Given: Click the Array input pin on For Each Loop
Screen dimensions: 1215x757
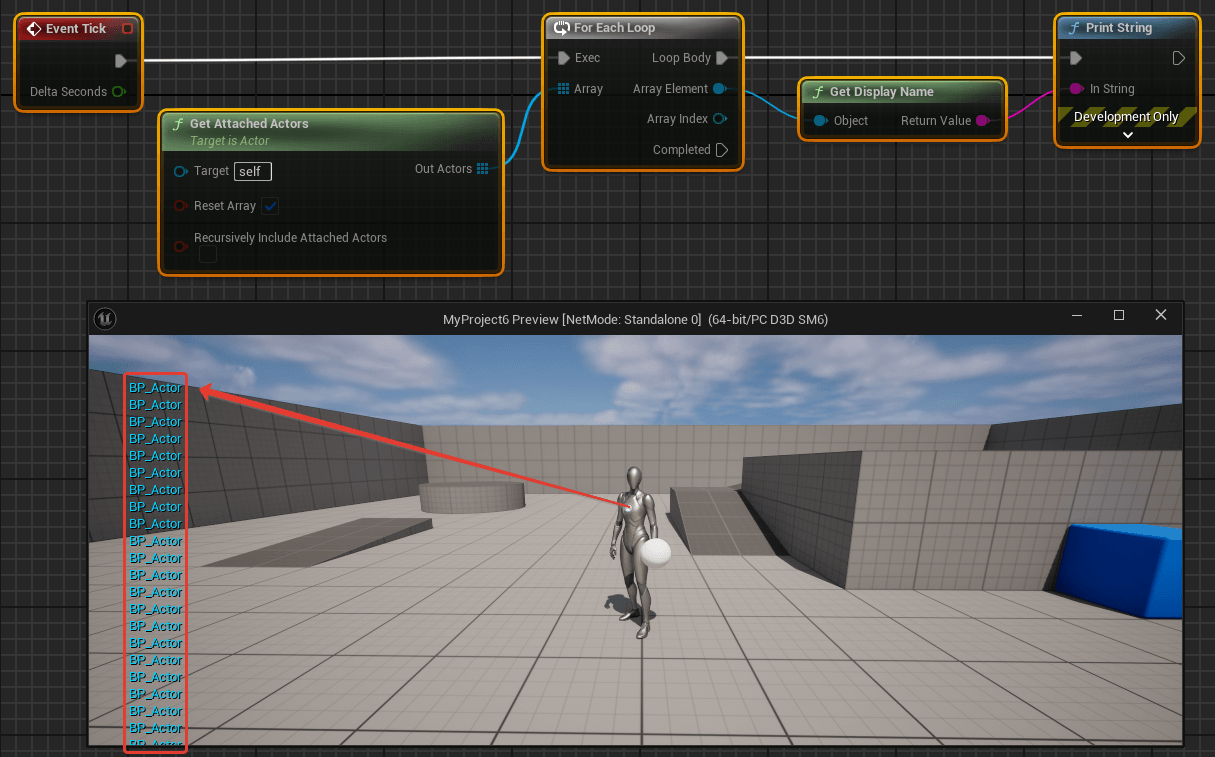Looking at the screenshot, I should (564, 89).
